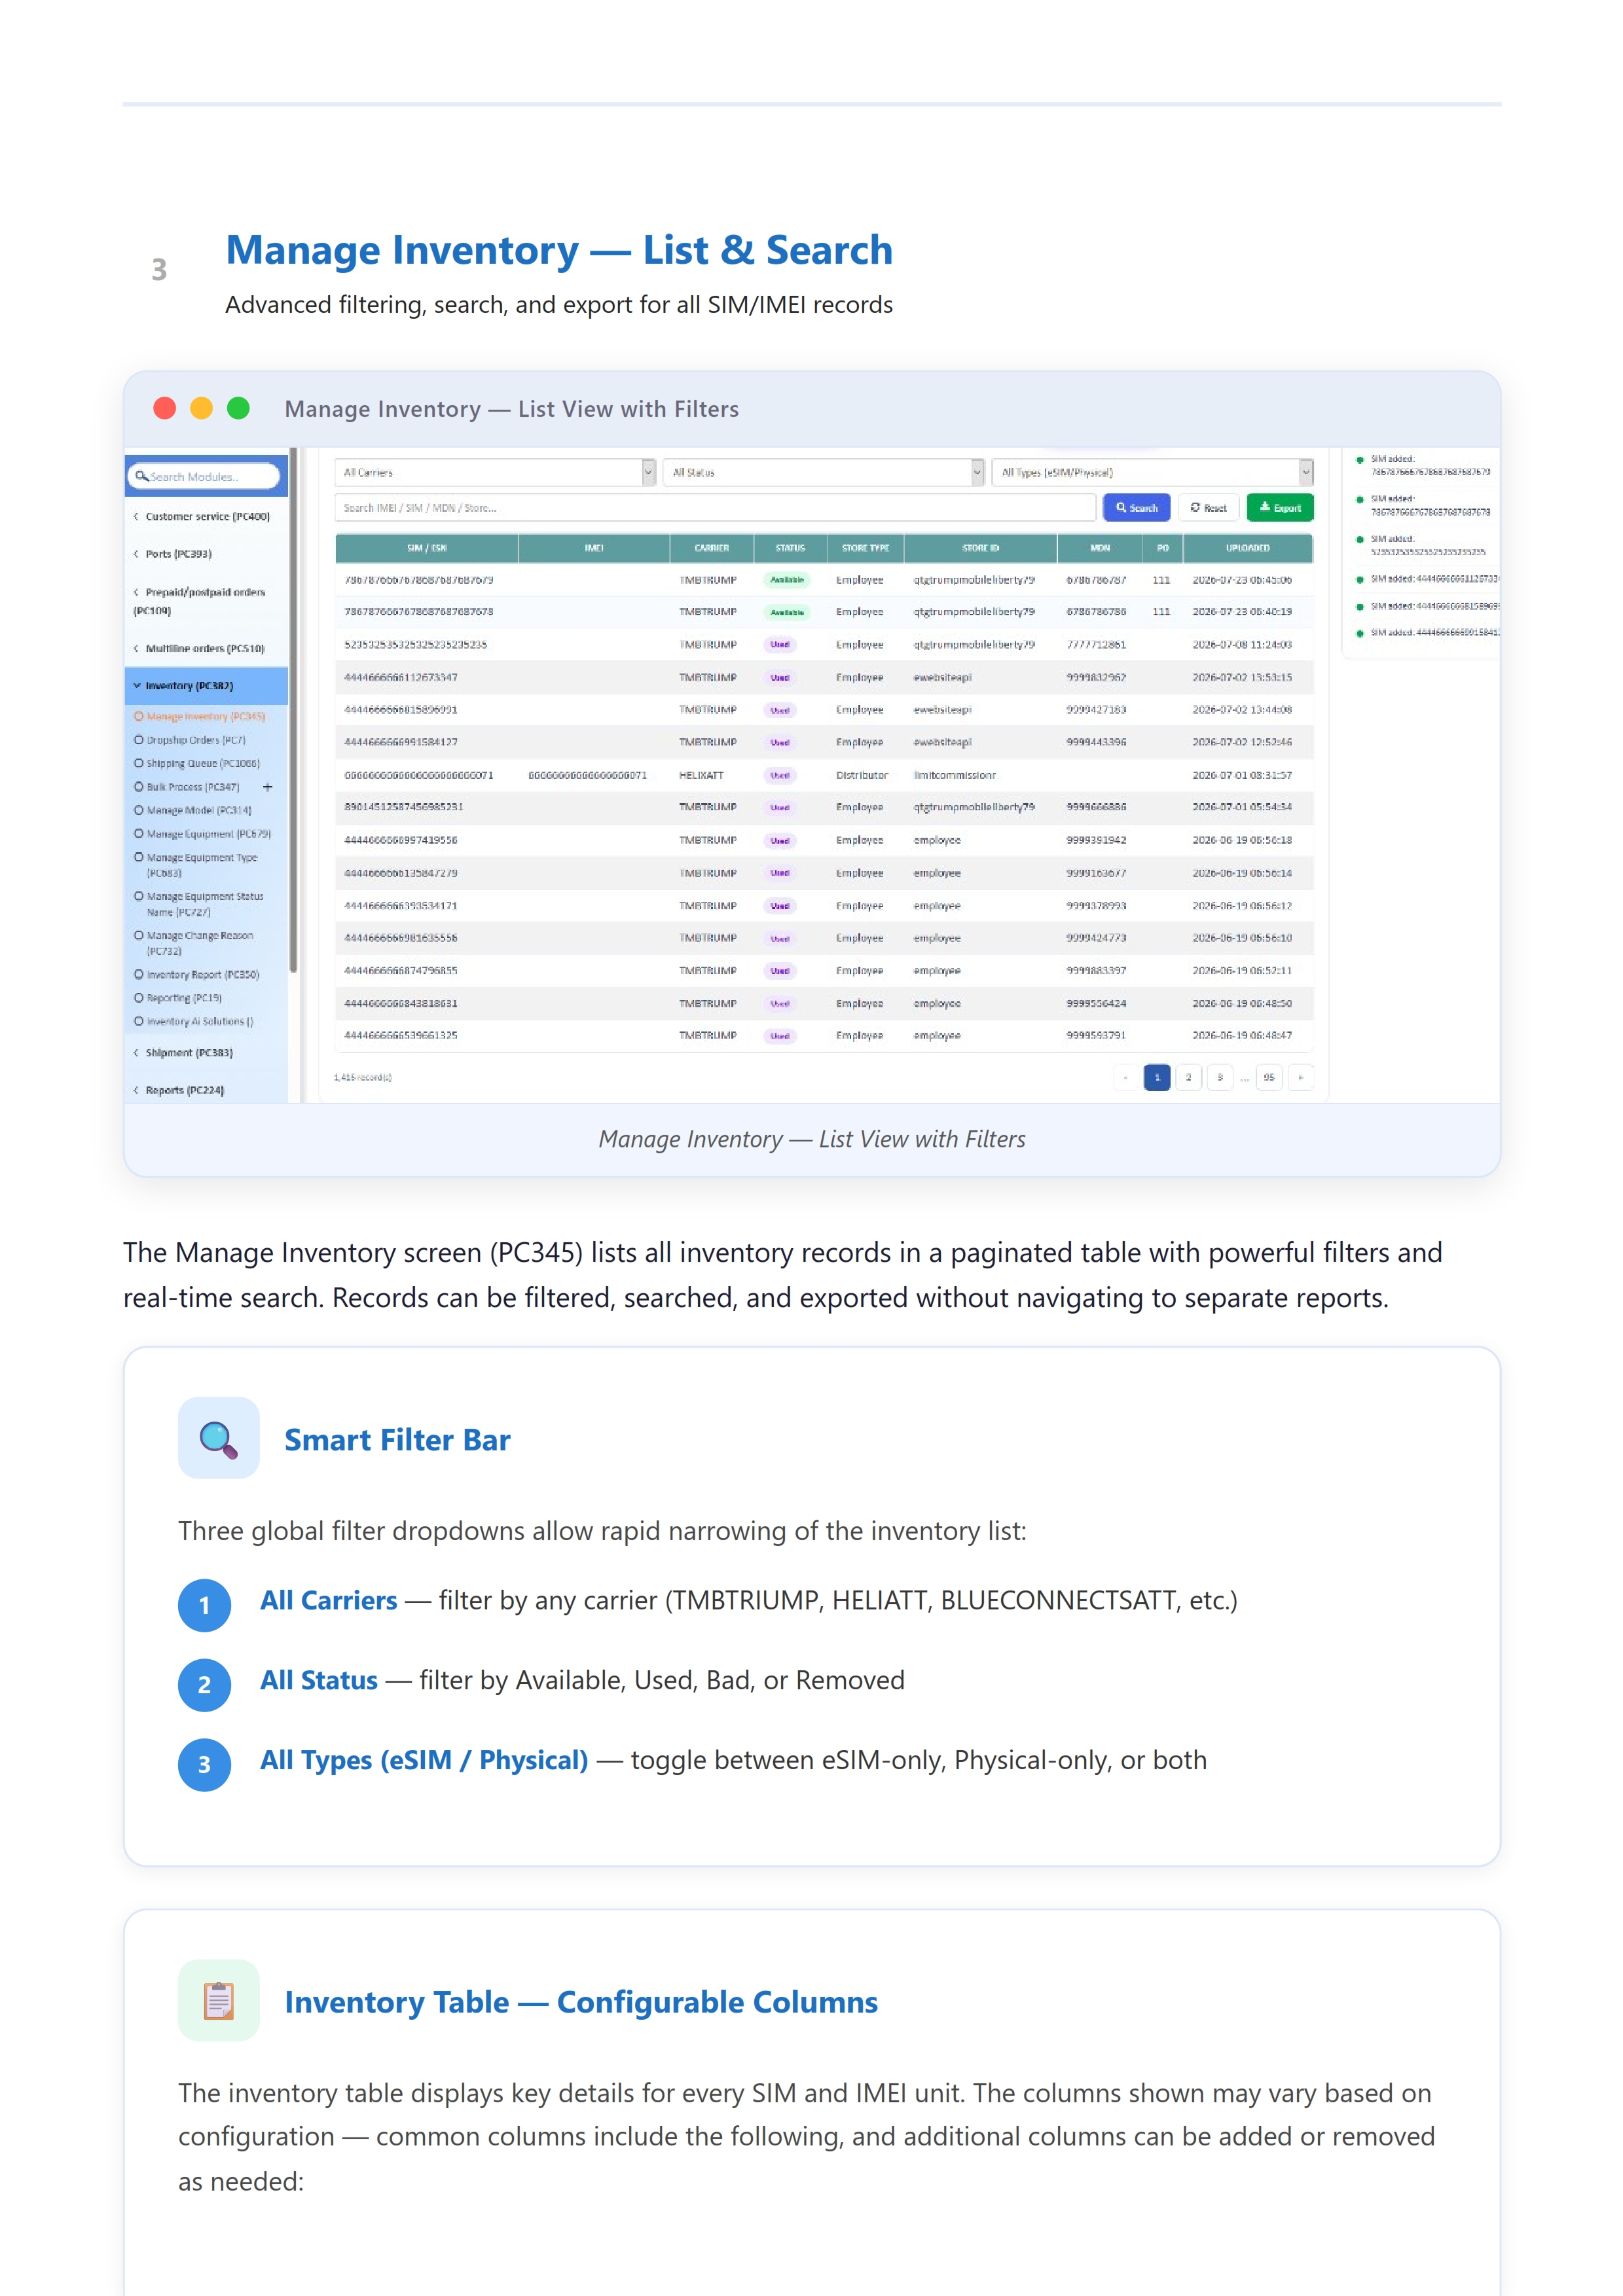Screen dimensions: 1623x2296
Task: Select Manage Equipment Type radio item
Action: click(x=196, y=865)
